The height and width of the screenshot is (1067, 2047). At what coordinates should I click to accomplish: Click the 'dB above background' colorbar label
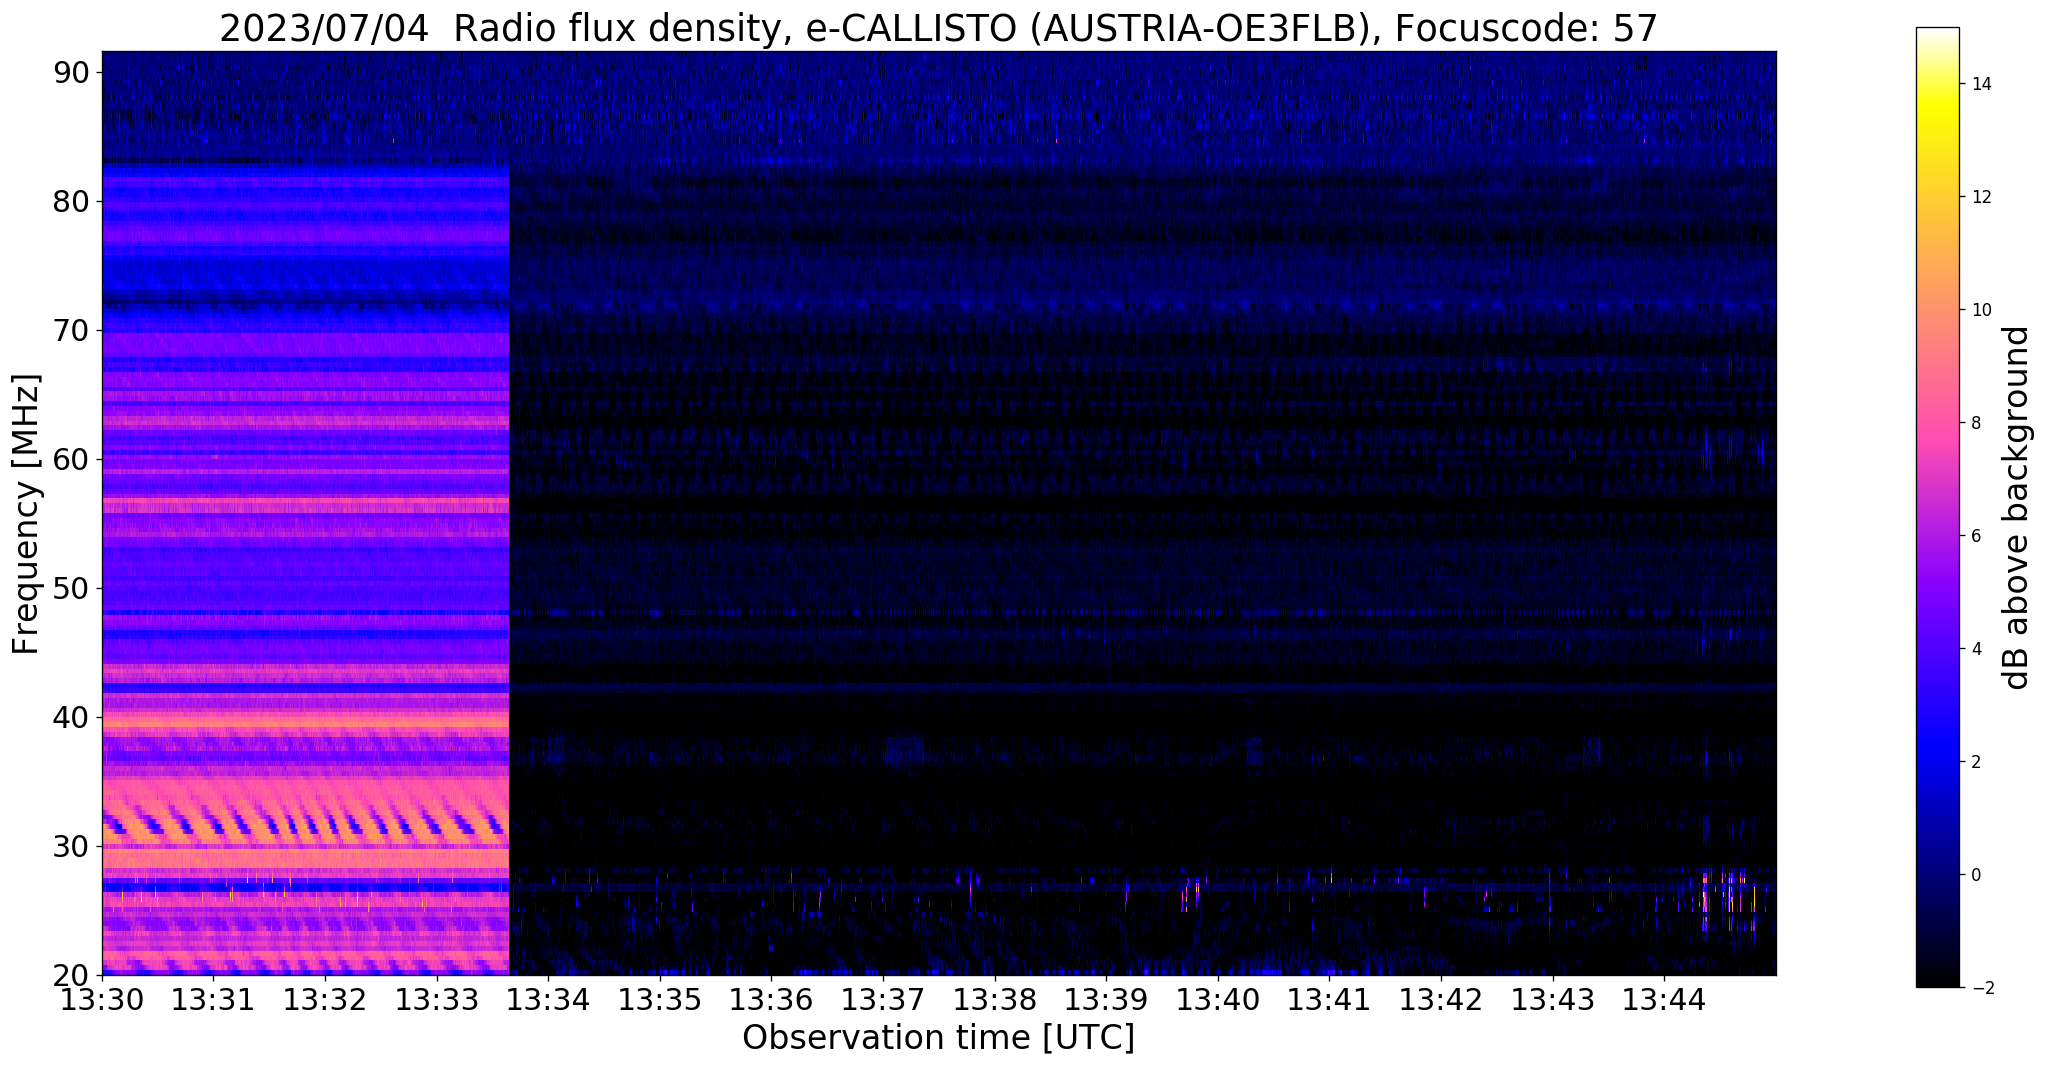[2017, 508]
